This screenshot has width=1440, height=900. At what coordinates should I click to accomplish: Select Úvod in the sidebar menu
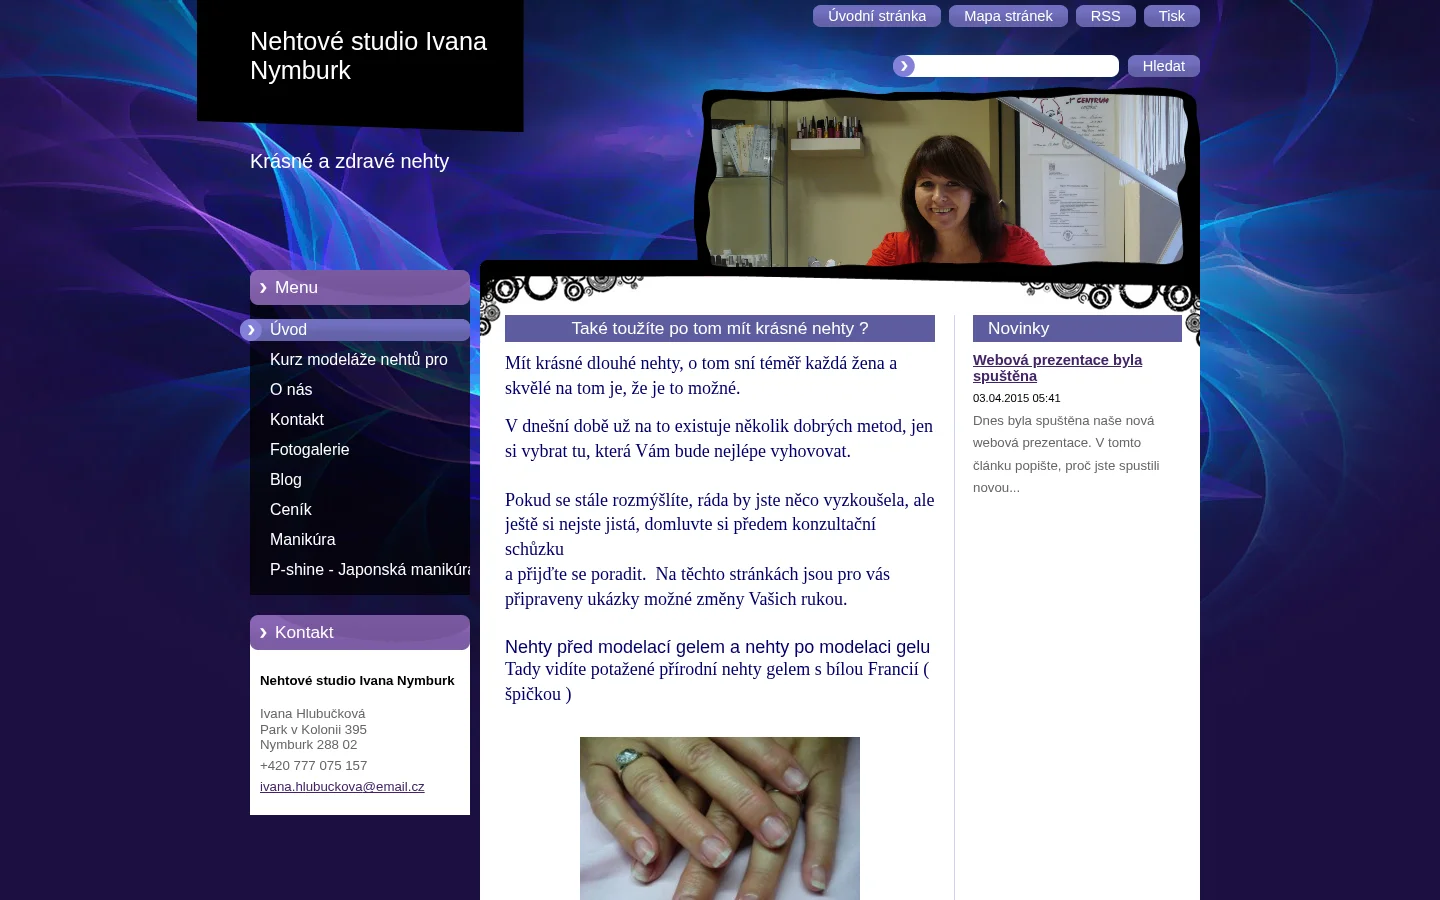coord(360,330)
